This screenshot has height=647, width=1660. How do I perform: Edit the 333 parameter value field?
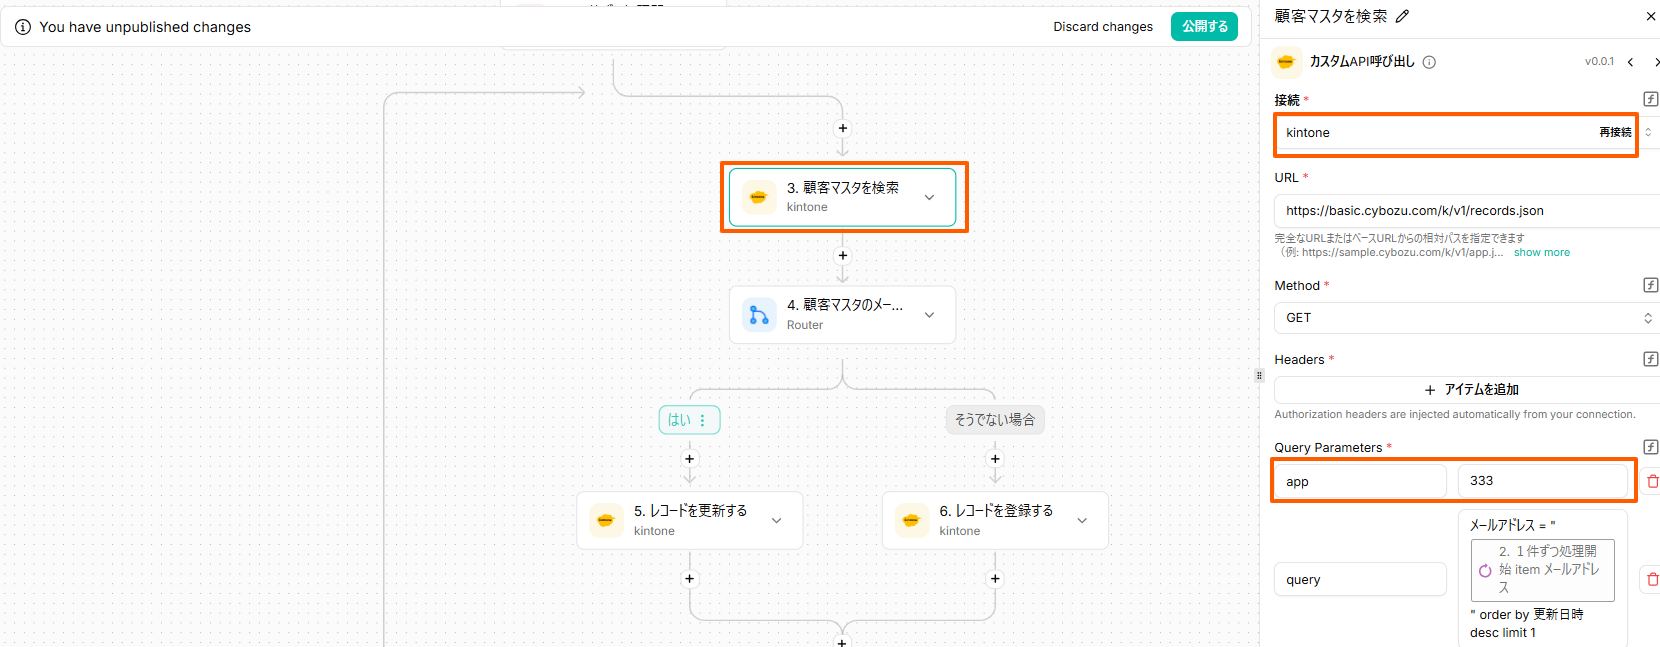1544,481
